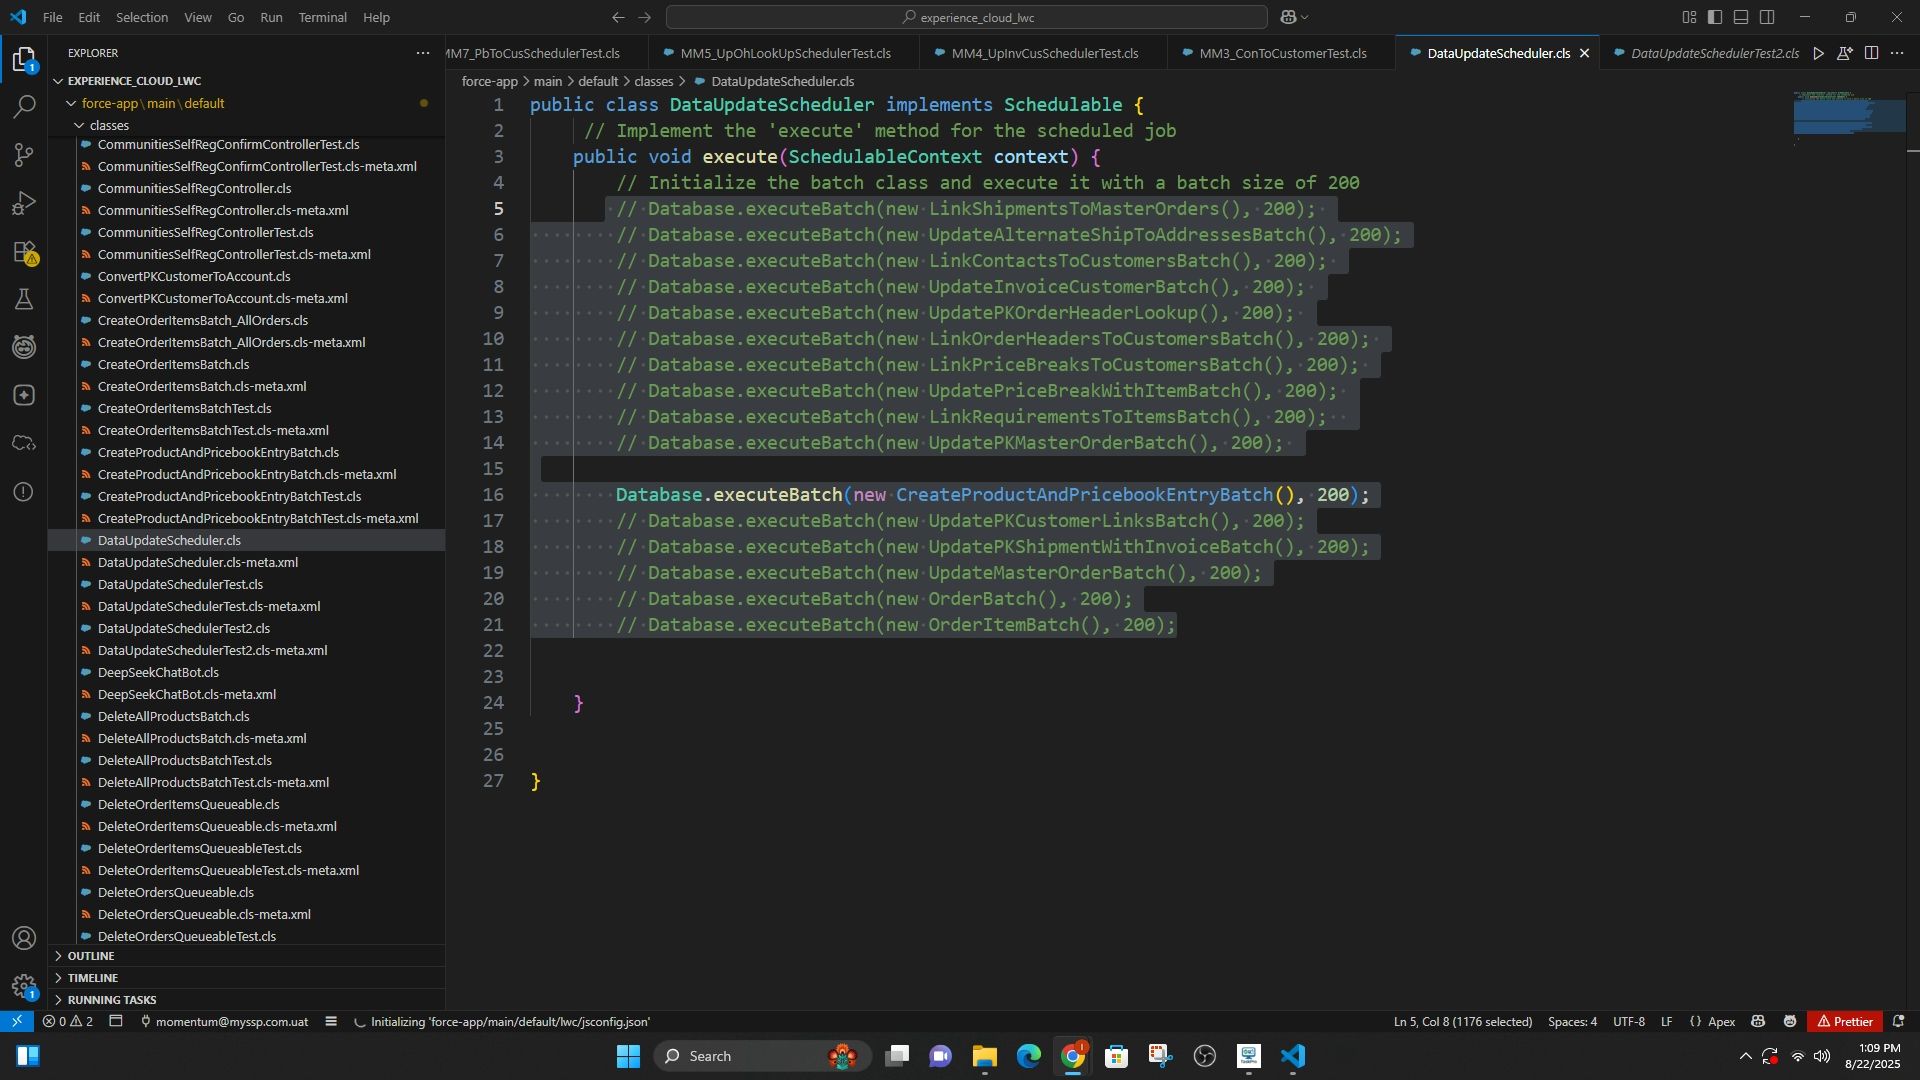Expand the TIMELINE section

click(93, 978)
